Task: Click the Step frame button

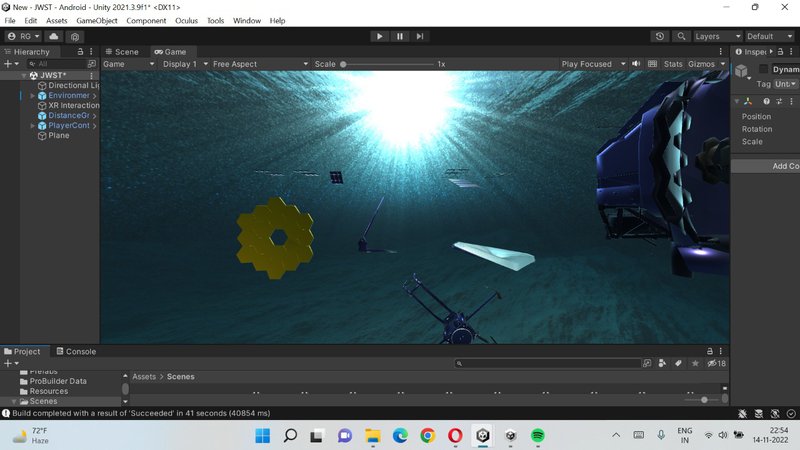Action: (x=420, y=36)
